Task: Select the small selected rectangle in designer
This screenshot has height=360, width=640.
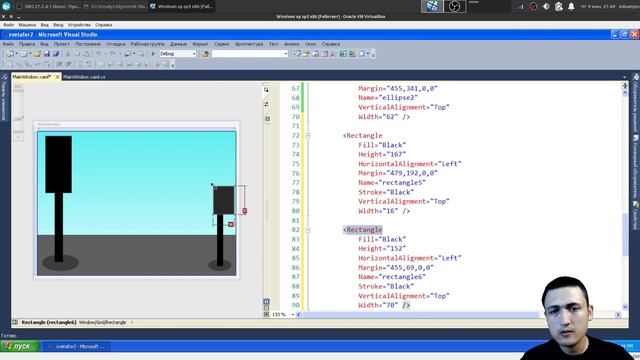Action: click(x=224, y=200)
